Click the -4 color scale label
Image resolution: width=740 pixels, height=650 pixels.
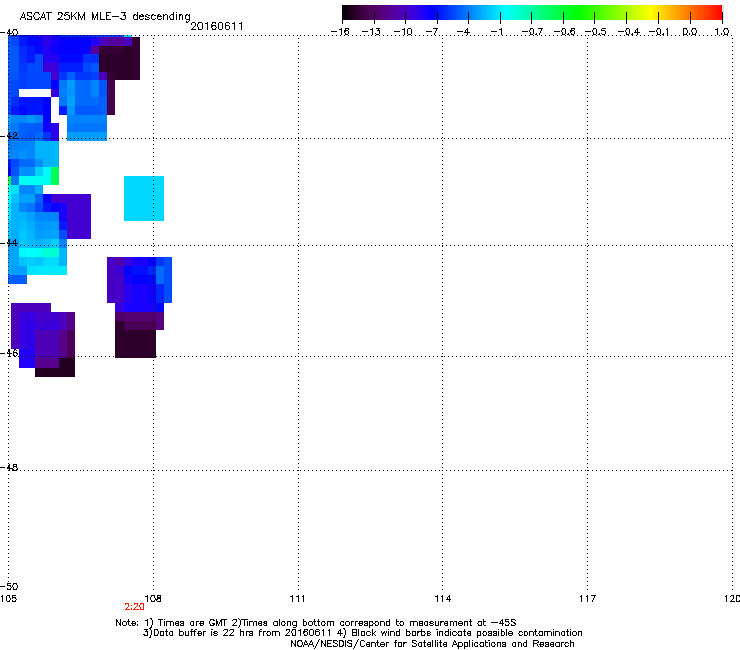(x=463, y=32)
